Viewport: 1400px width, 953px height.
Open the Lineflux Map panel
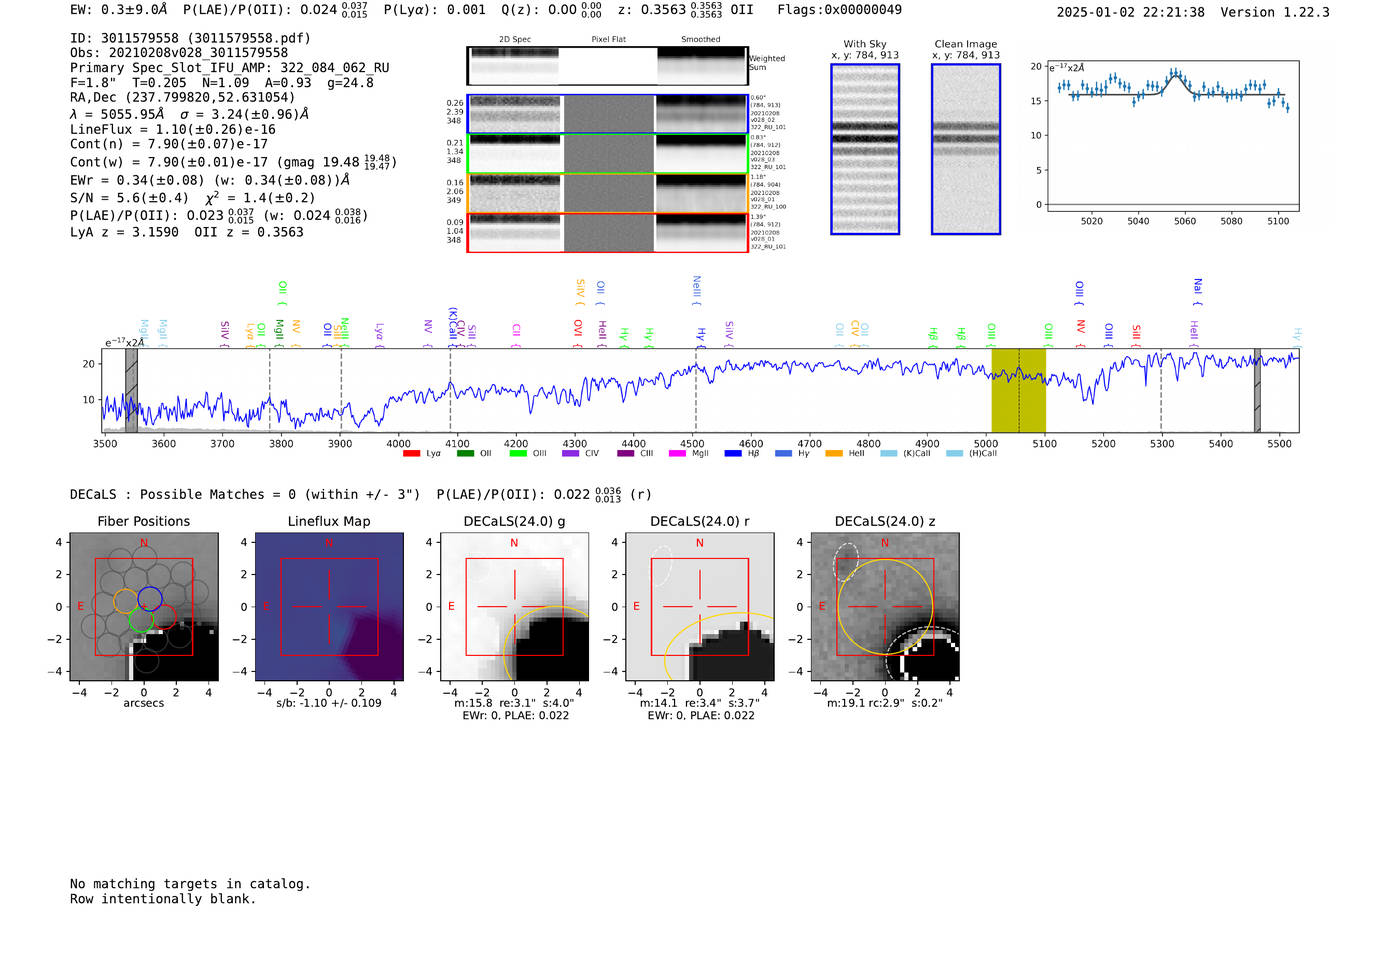tap(329, 607)
